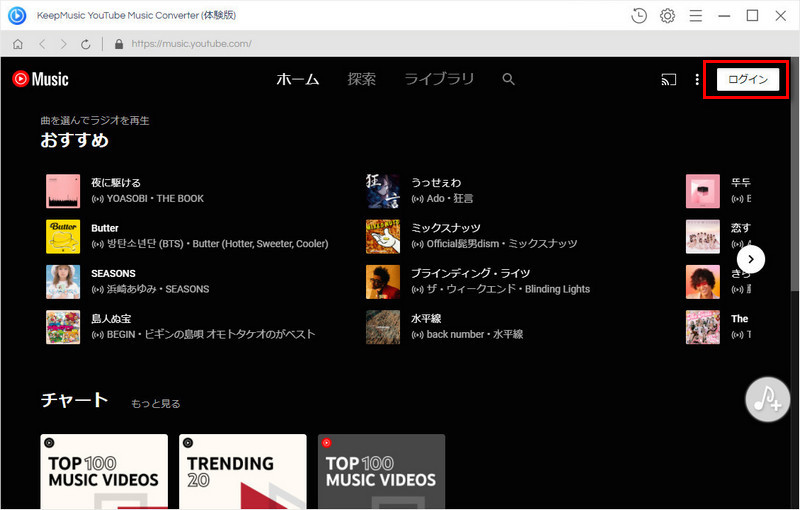Click artist line YOASOBI・THE BOOK
This screenshot has height=510, width=800.
[155, 198]
